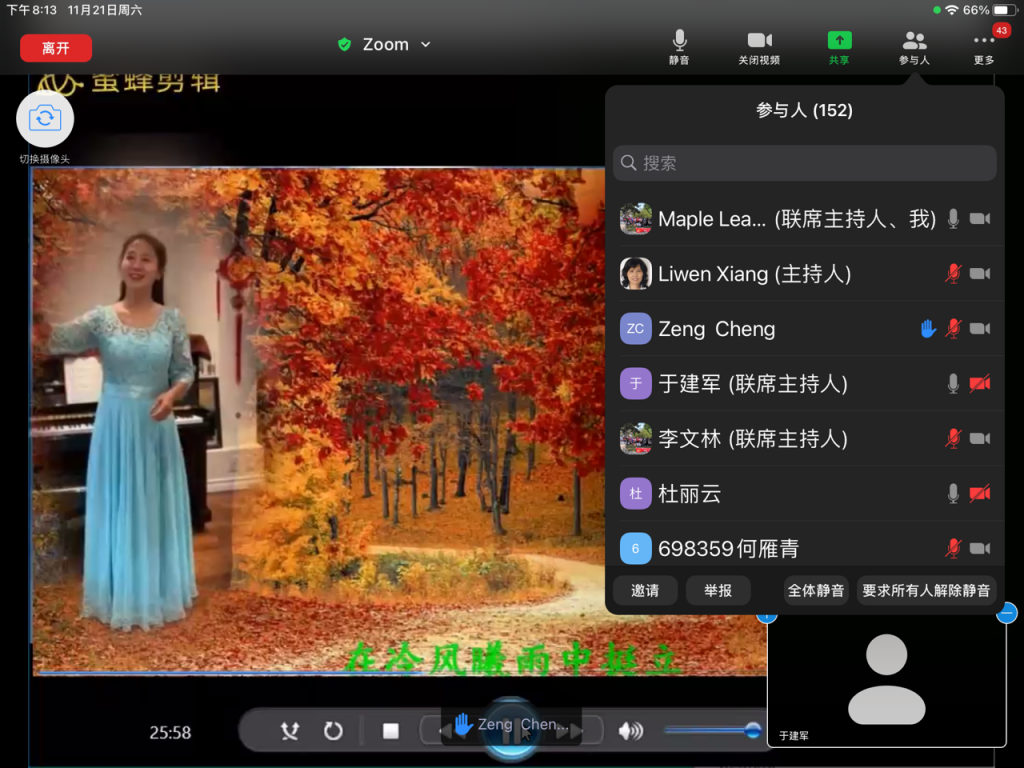
Task: Adjust the player volume slider handle
Action: (x=752, y=729)
